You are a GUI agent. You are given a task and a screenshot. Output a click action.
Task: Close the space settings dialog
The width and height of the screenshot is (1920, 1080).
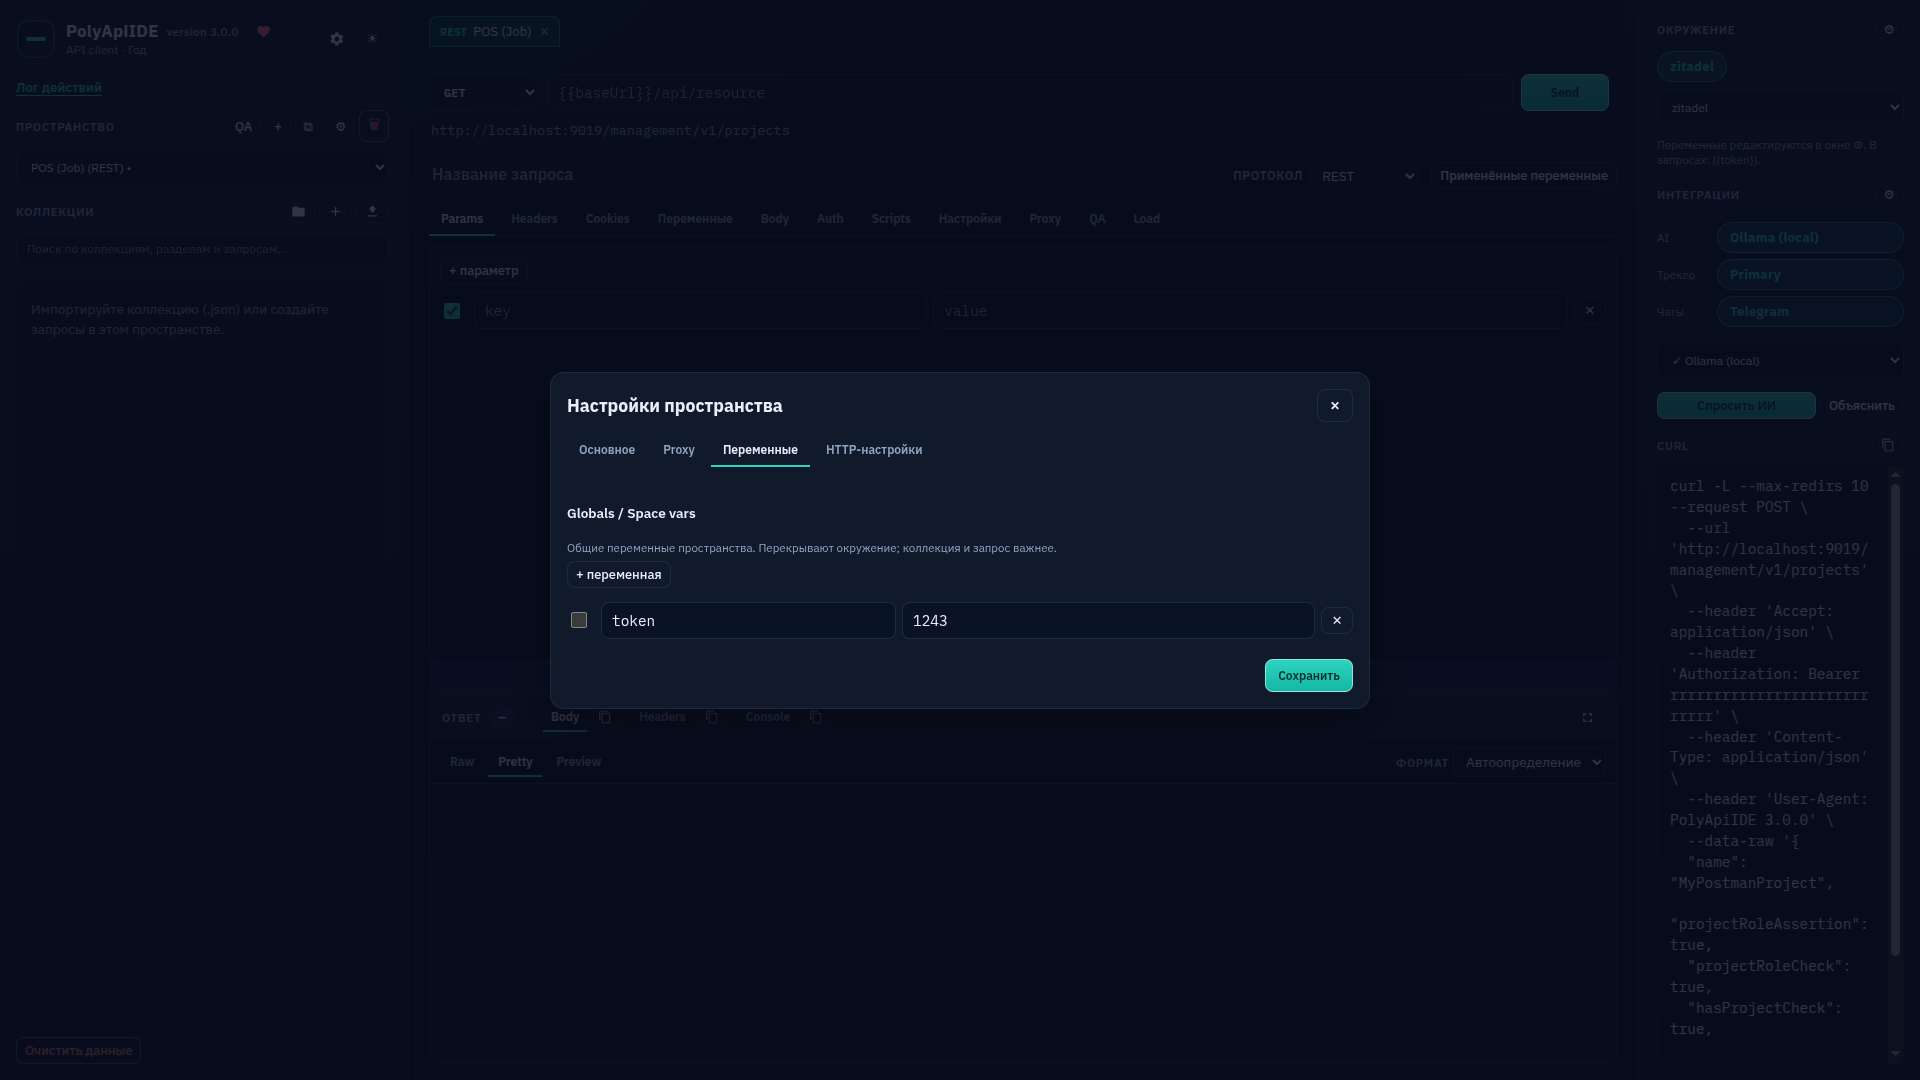point(1334,406)
